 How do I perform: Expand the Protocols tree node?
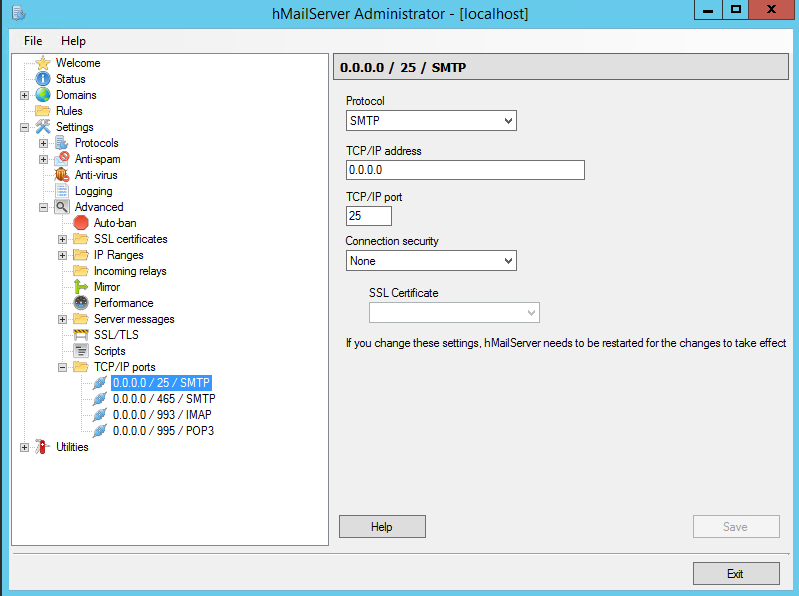point(43,143)
